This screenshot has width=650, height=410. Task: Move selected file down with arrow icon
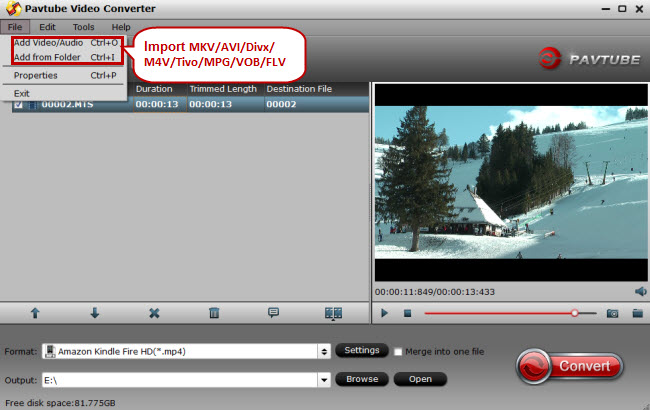[x=95, y=313]
